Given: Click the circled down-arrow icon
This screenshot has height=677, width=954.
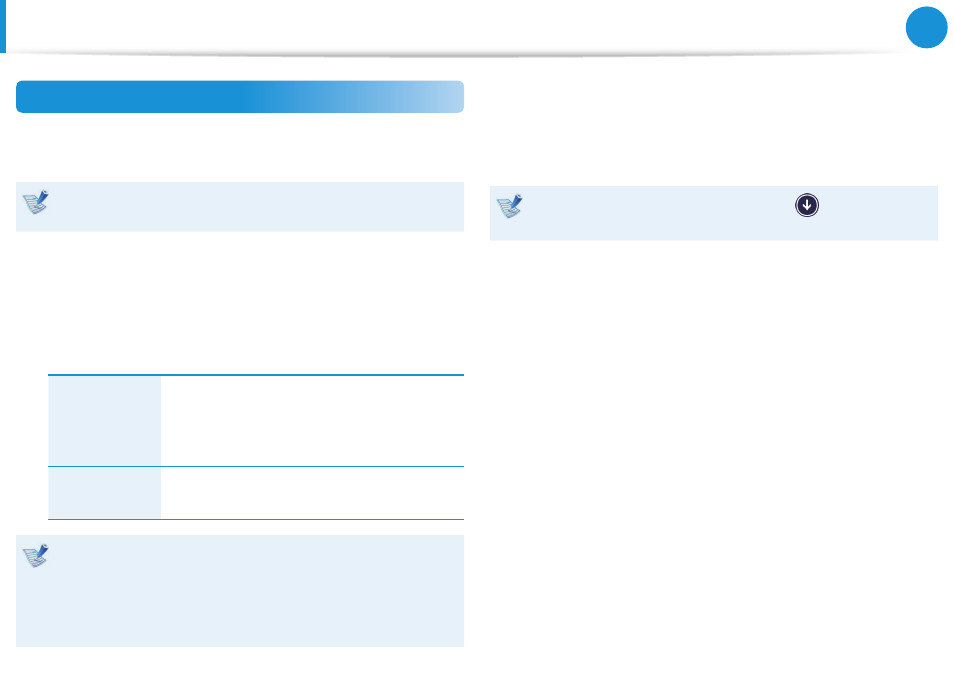Looking at the screenshot, I should [x=807, y=205].
